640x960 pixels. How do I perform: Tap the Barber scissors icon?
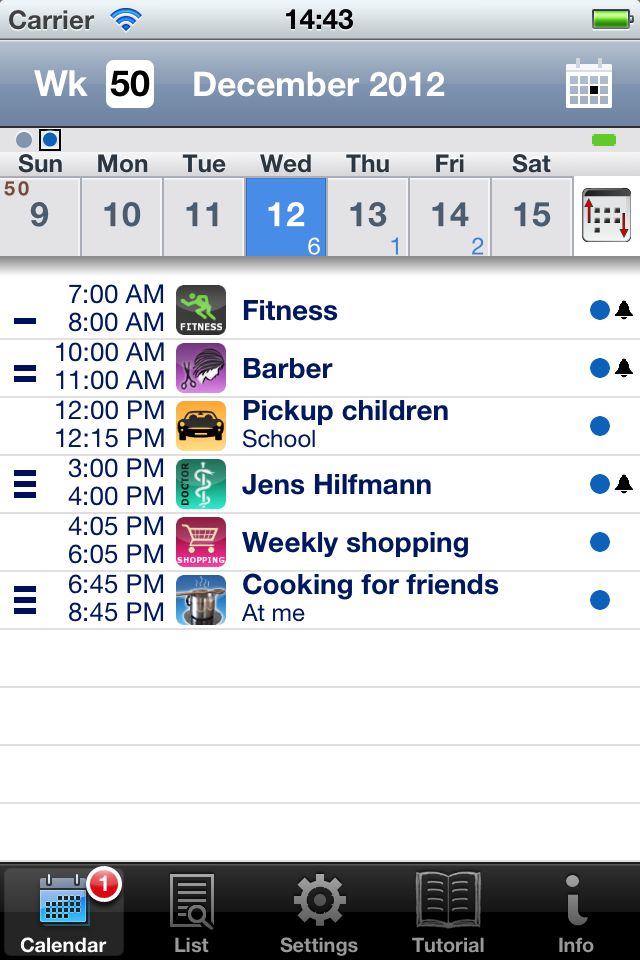pos(201,368)
